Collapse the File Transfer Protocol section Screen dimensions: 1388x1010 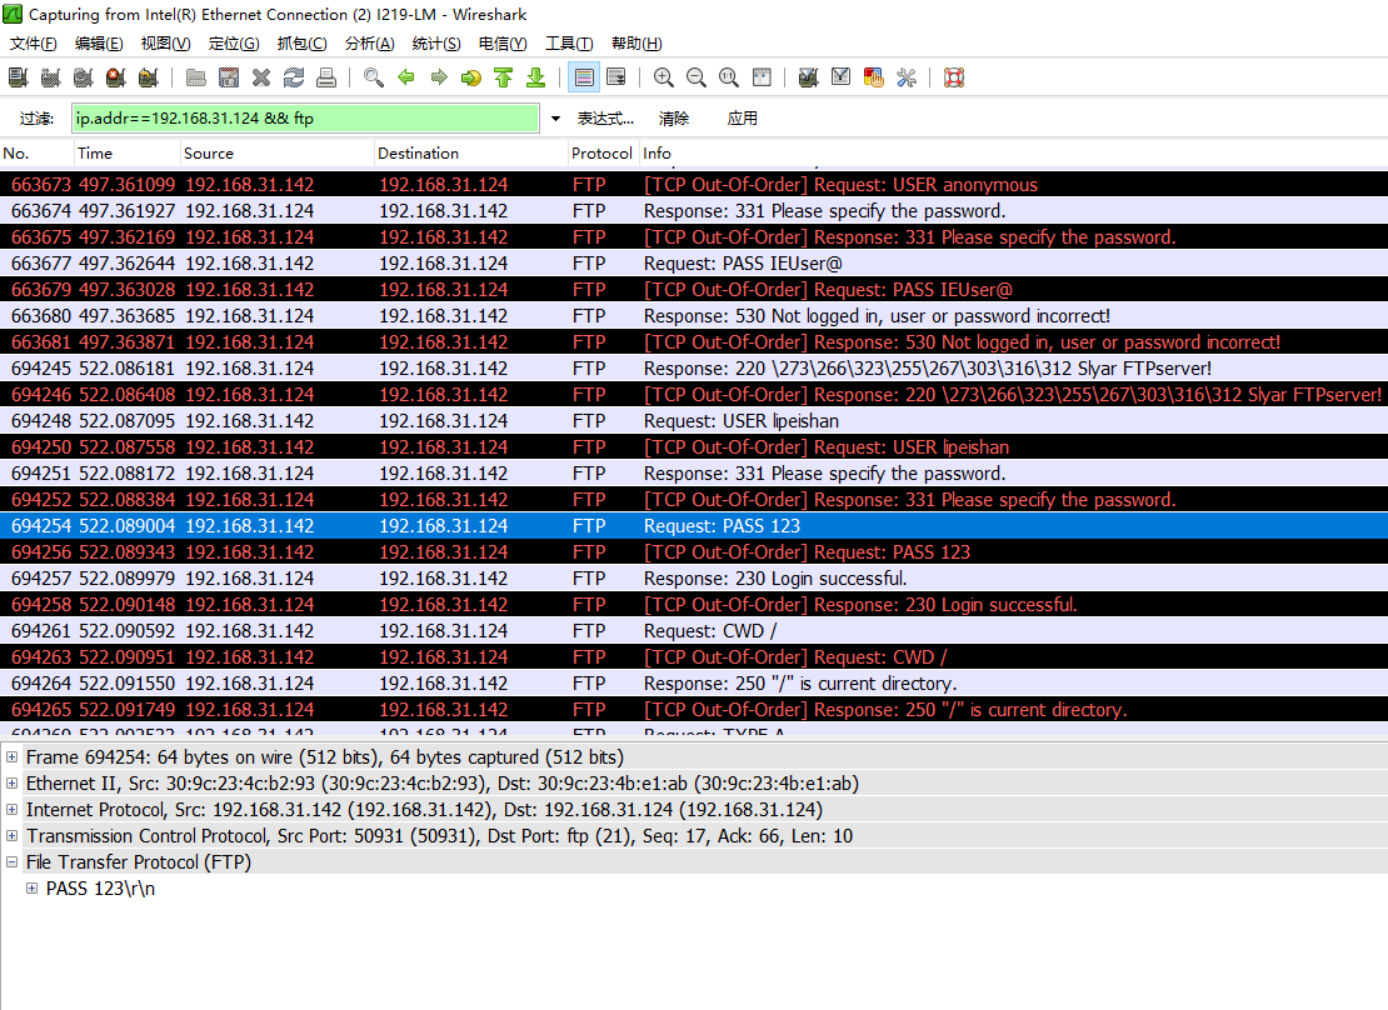[12, 861]
